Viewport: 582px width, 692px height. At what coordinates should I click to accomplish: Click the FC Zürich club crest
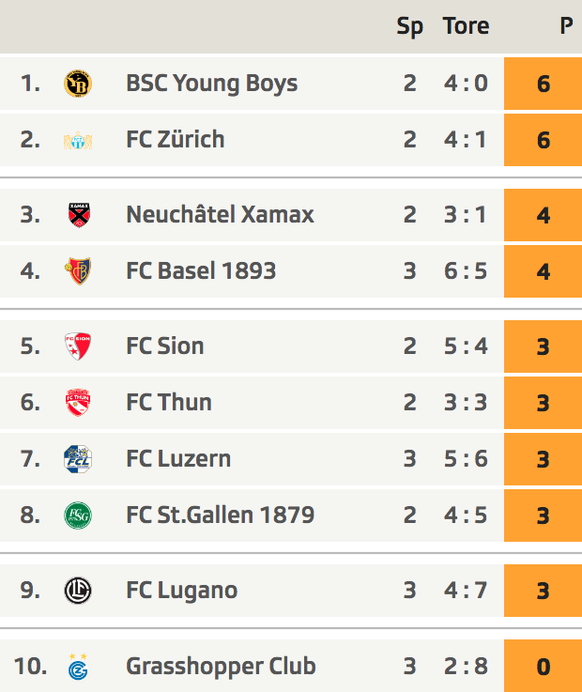78,140
